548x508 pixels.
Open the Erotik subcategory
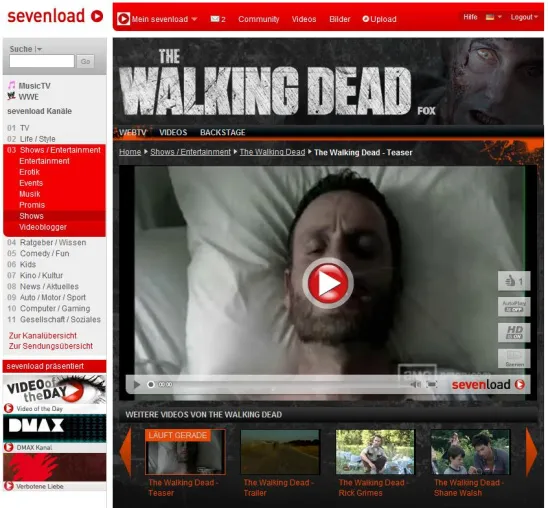29,172
